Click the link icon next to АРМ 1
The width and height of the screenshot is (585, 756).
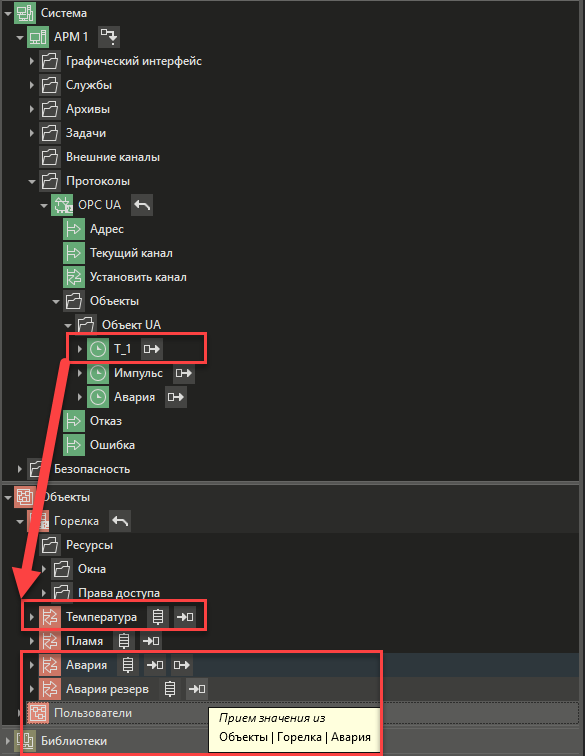tap(109, 37)
